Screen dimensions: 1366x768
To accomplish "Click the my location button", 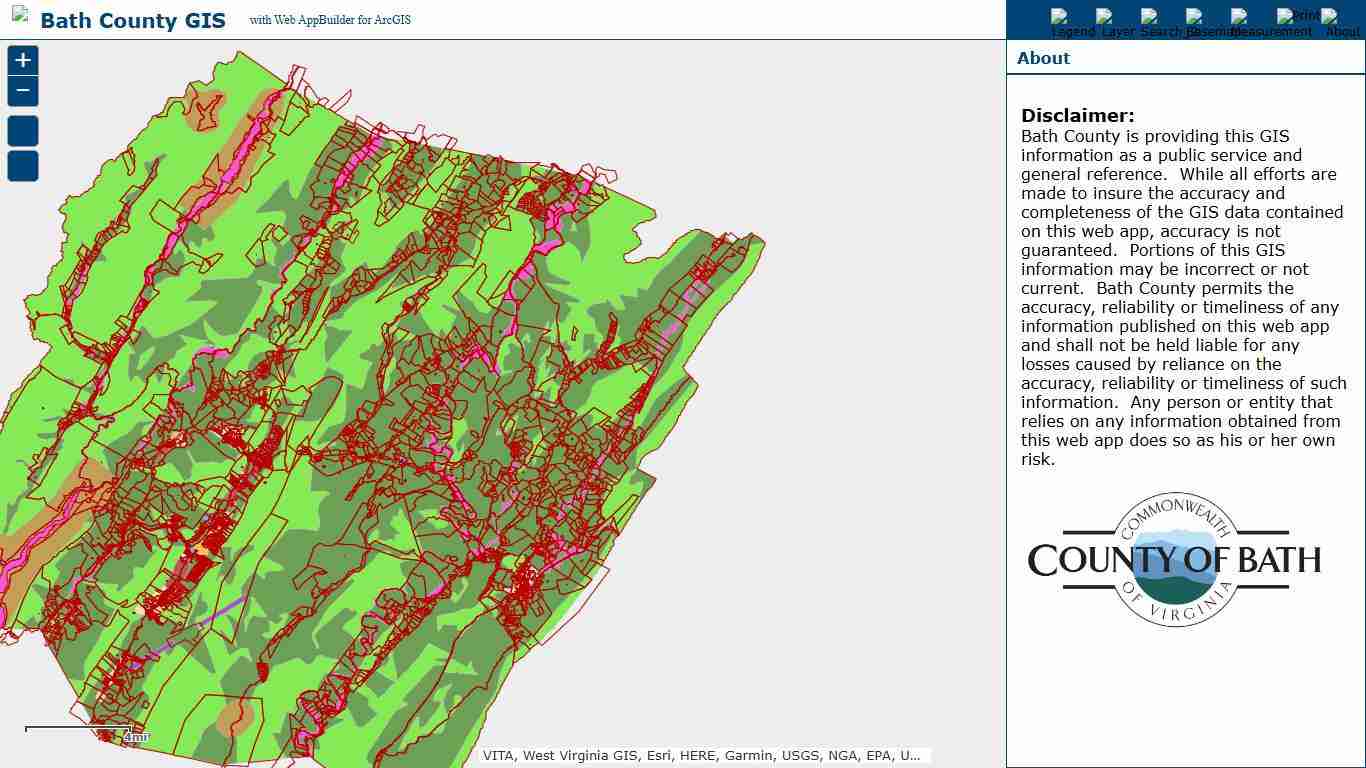I will [22, 166].
